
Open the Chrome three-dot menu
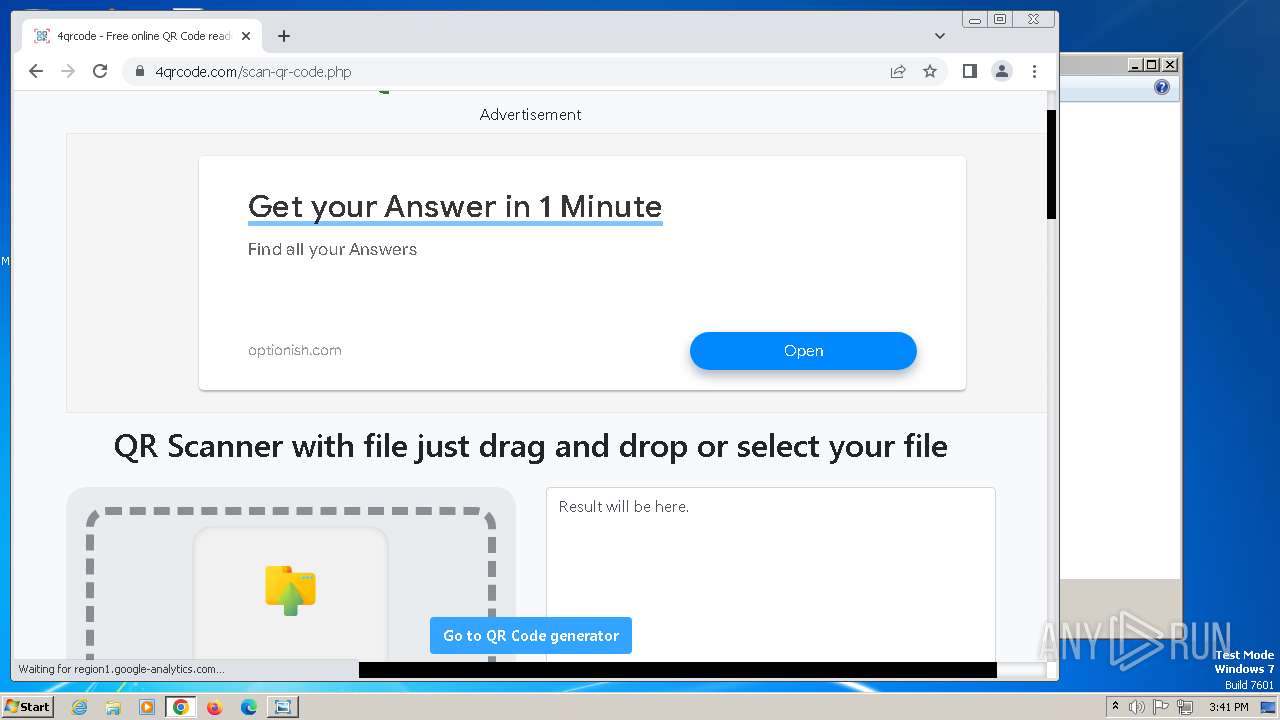[1034, 71]
